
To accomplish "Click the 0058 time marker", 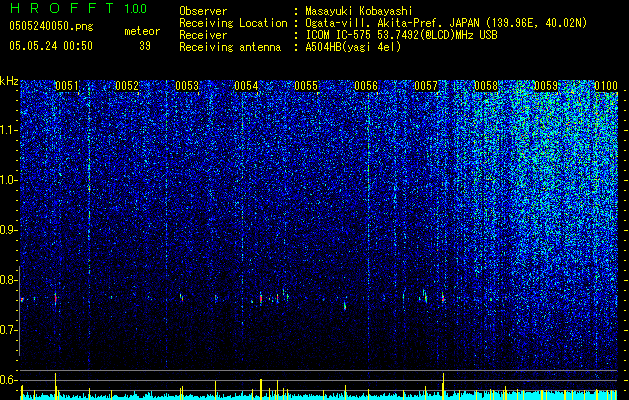I will [486, 86].
